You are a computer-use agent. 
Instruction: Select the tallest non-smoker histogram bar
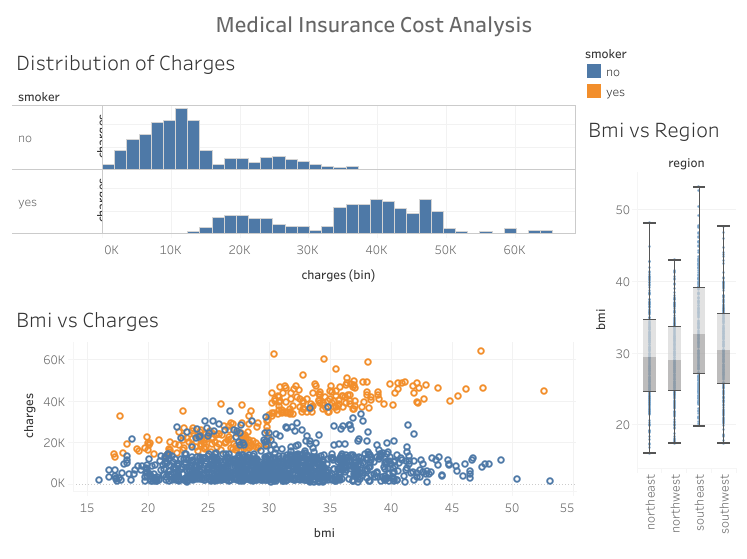tap(181, 138)
